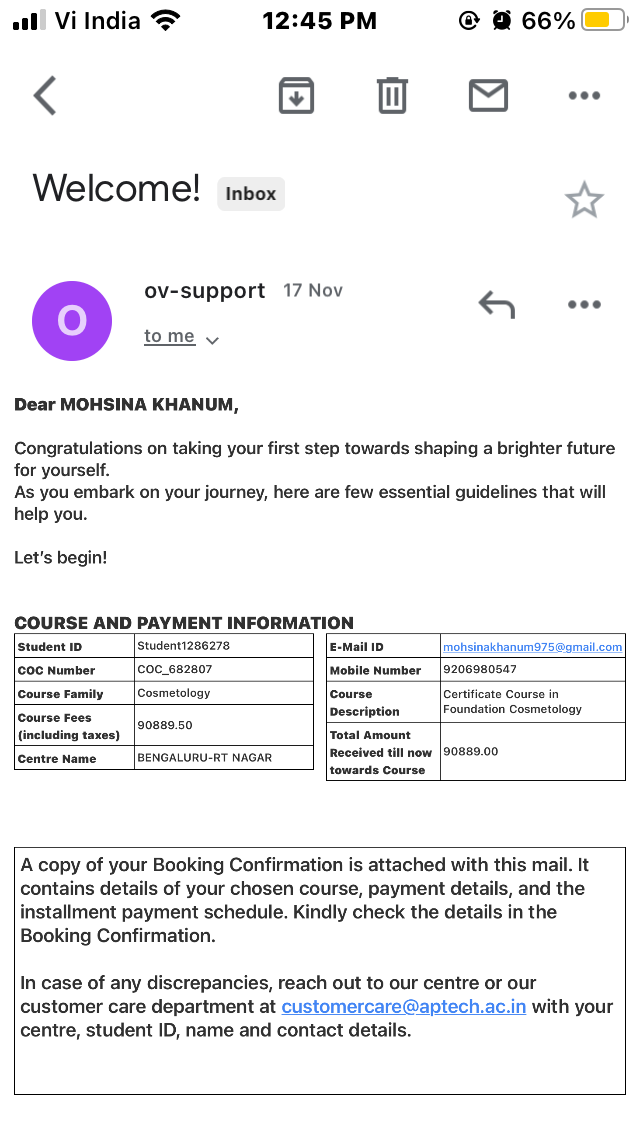Tap the purple O sender avatar
Screen dimensions: 640x1136
tap(72, 320)
